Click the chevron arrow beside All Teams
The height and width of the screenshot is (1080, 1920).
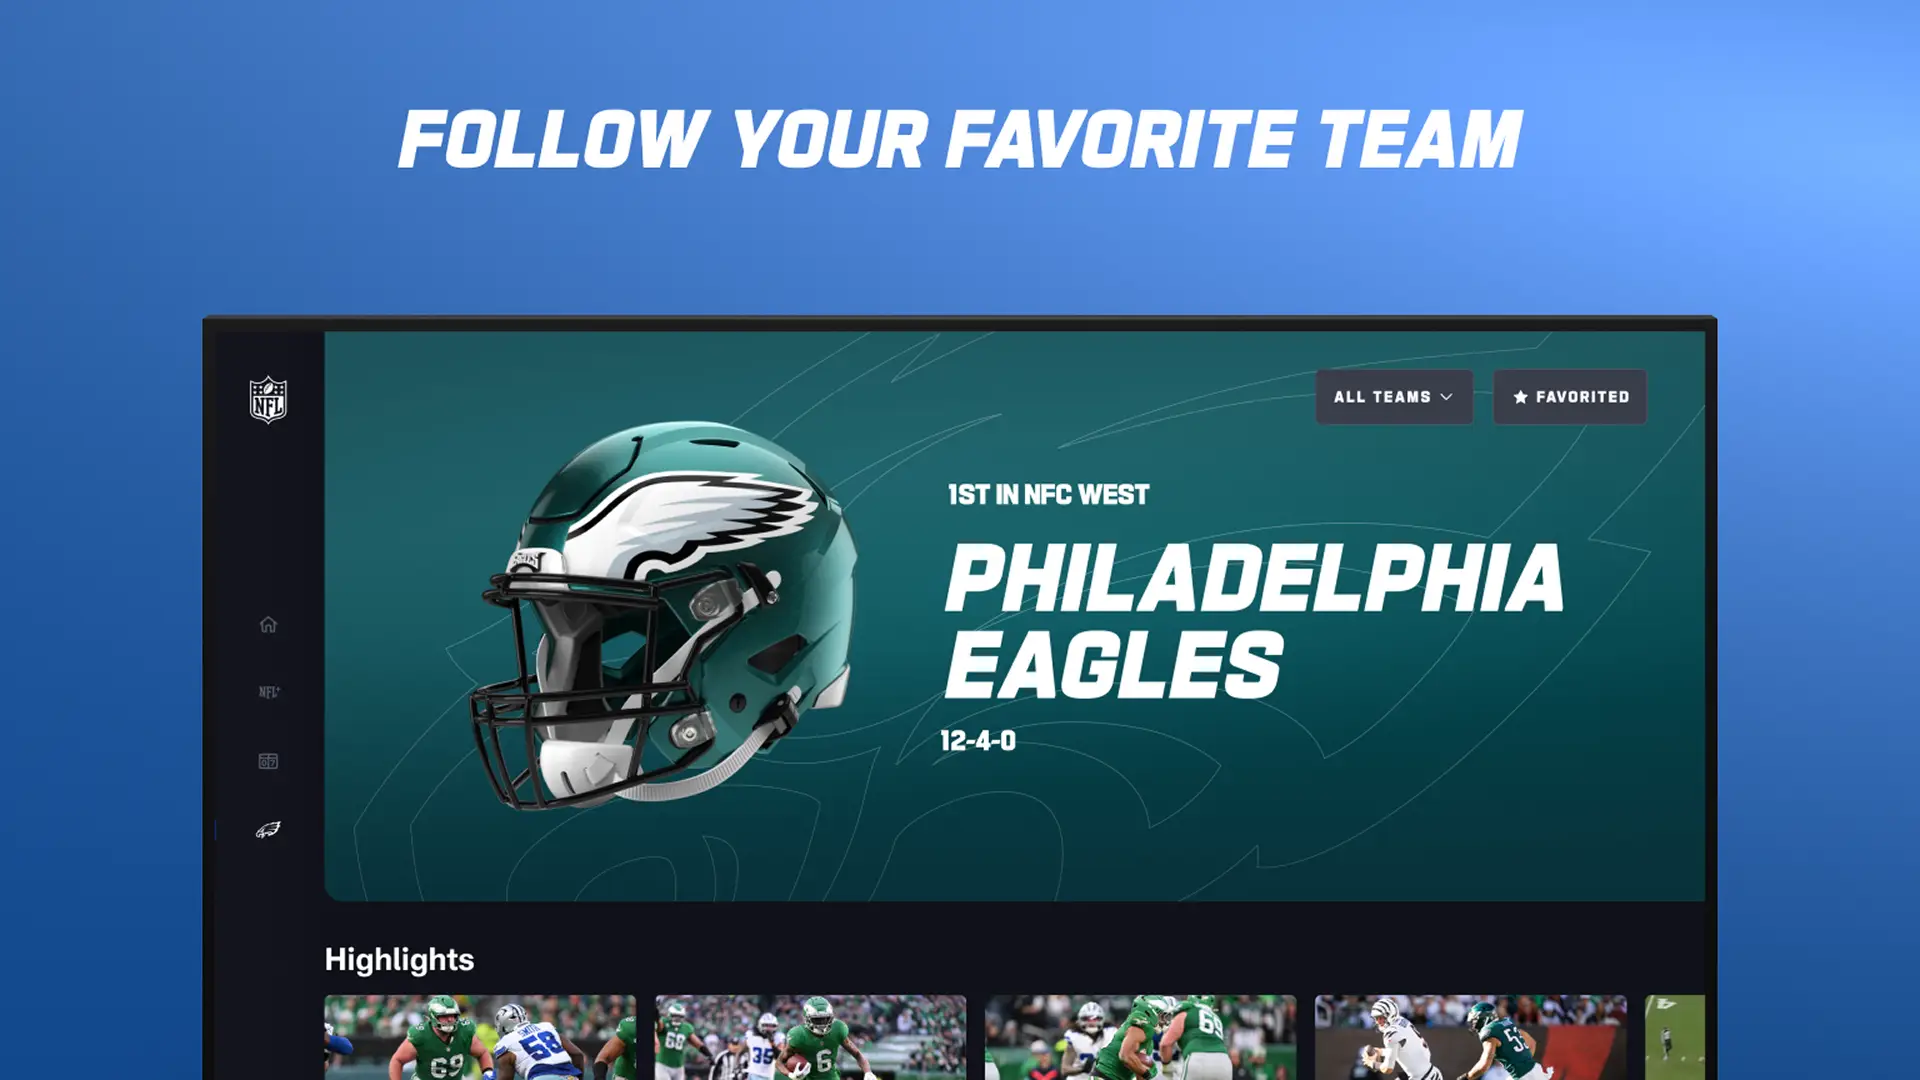tap(1446, 397)
